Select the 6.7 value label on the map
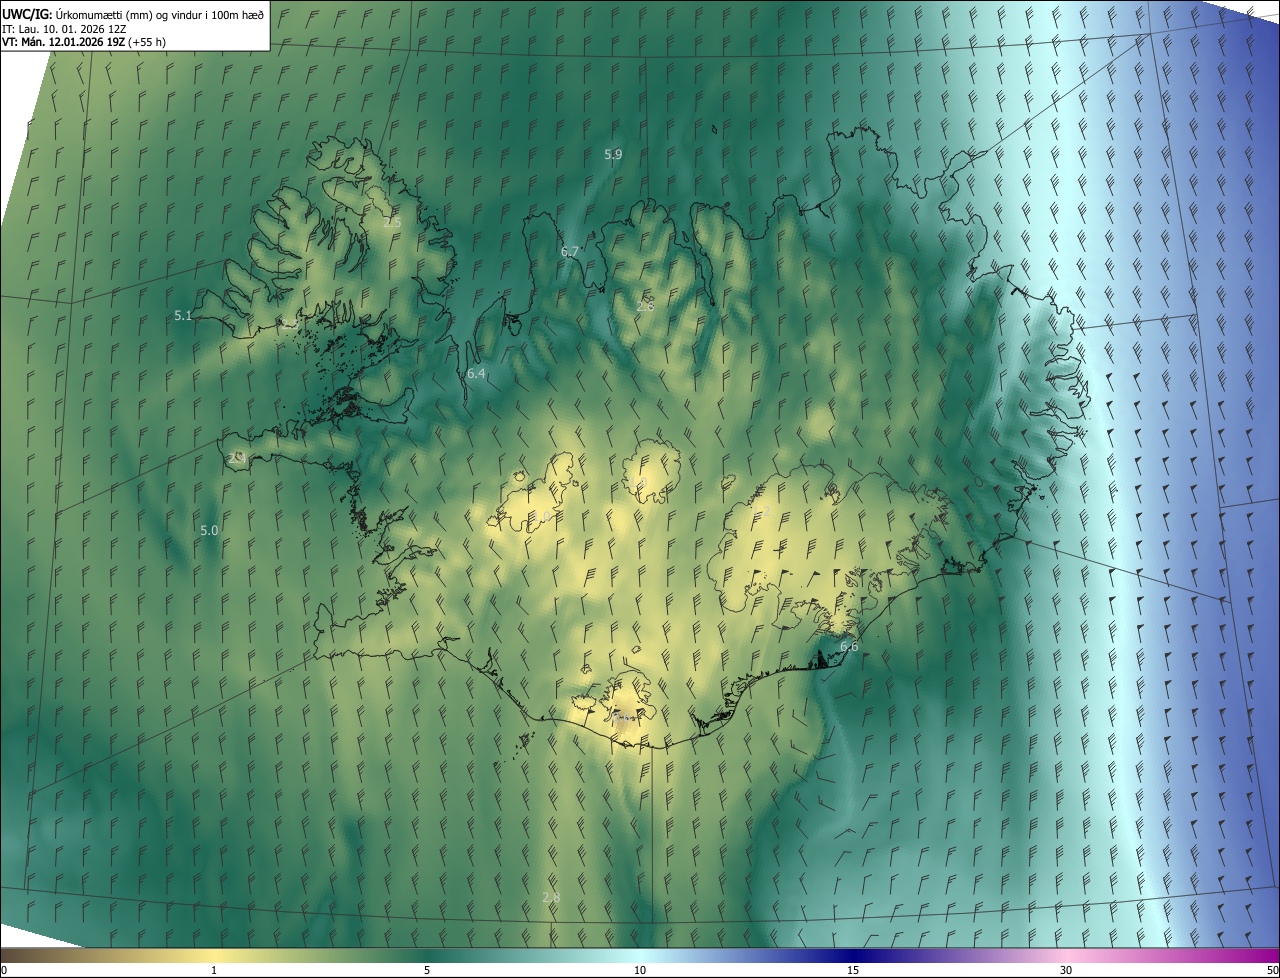Viewport: 1280px width, 978px height. (570, 252)
